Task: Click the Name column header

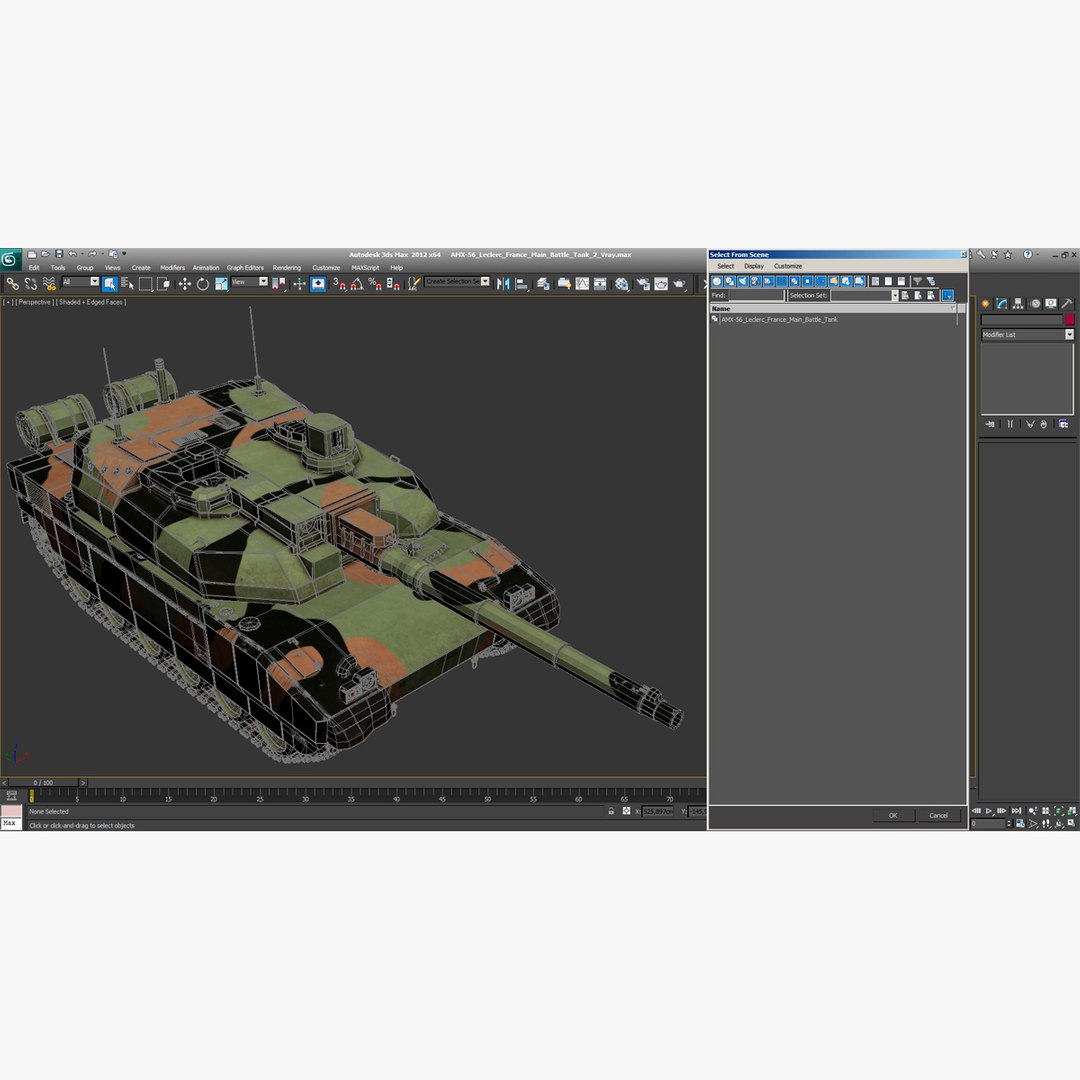Action: (833, 309)
